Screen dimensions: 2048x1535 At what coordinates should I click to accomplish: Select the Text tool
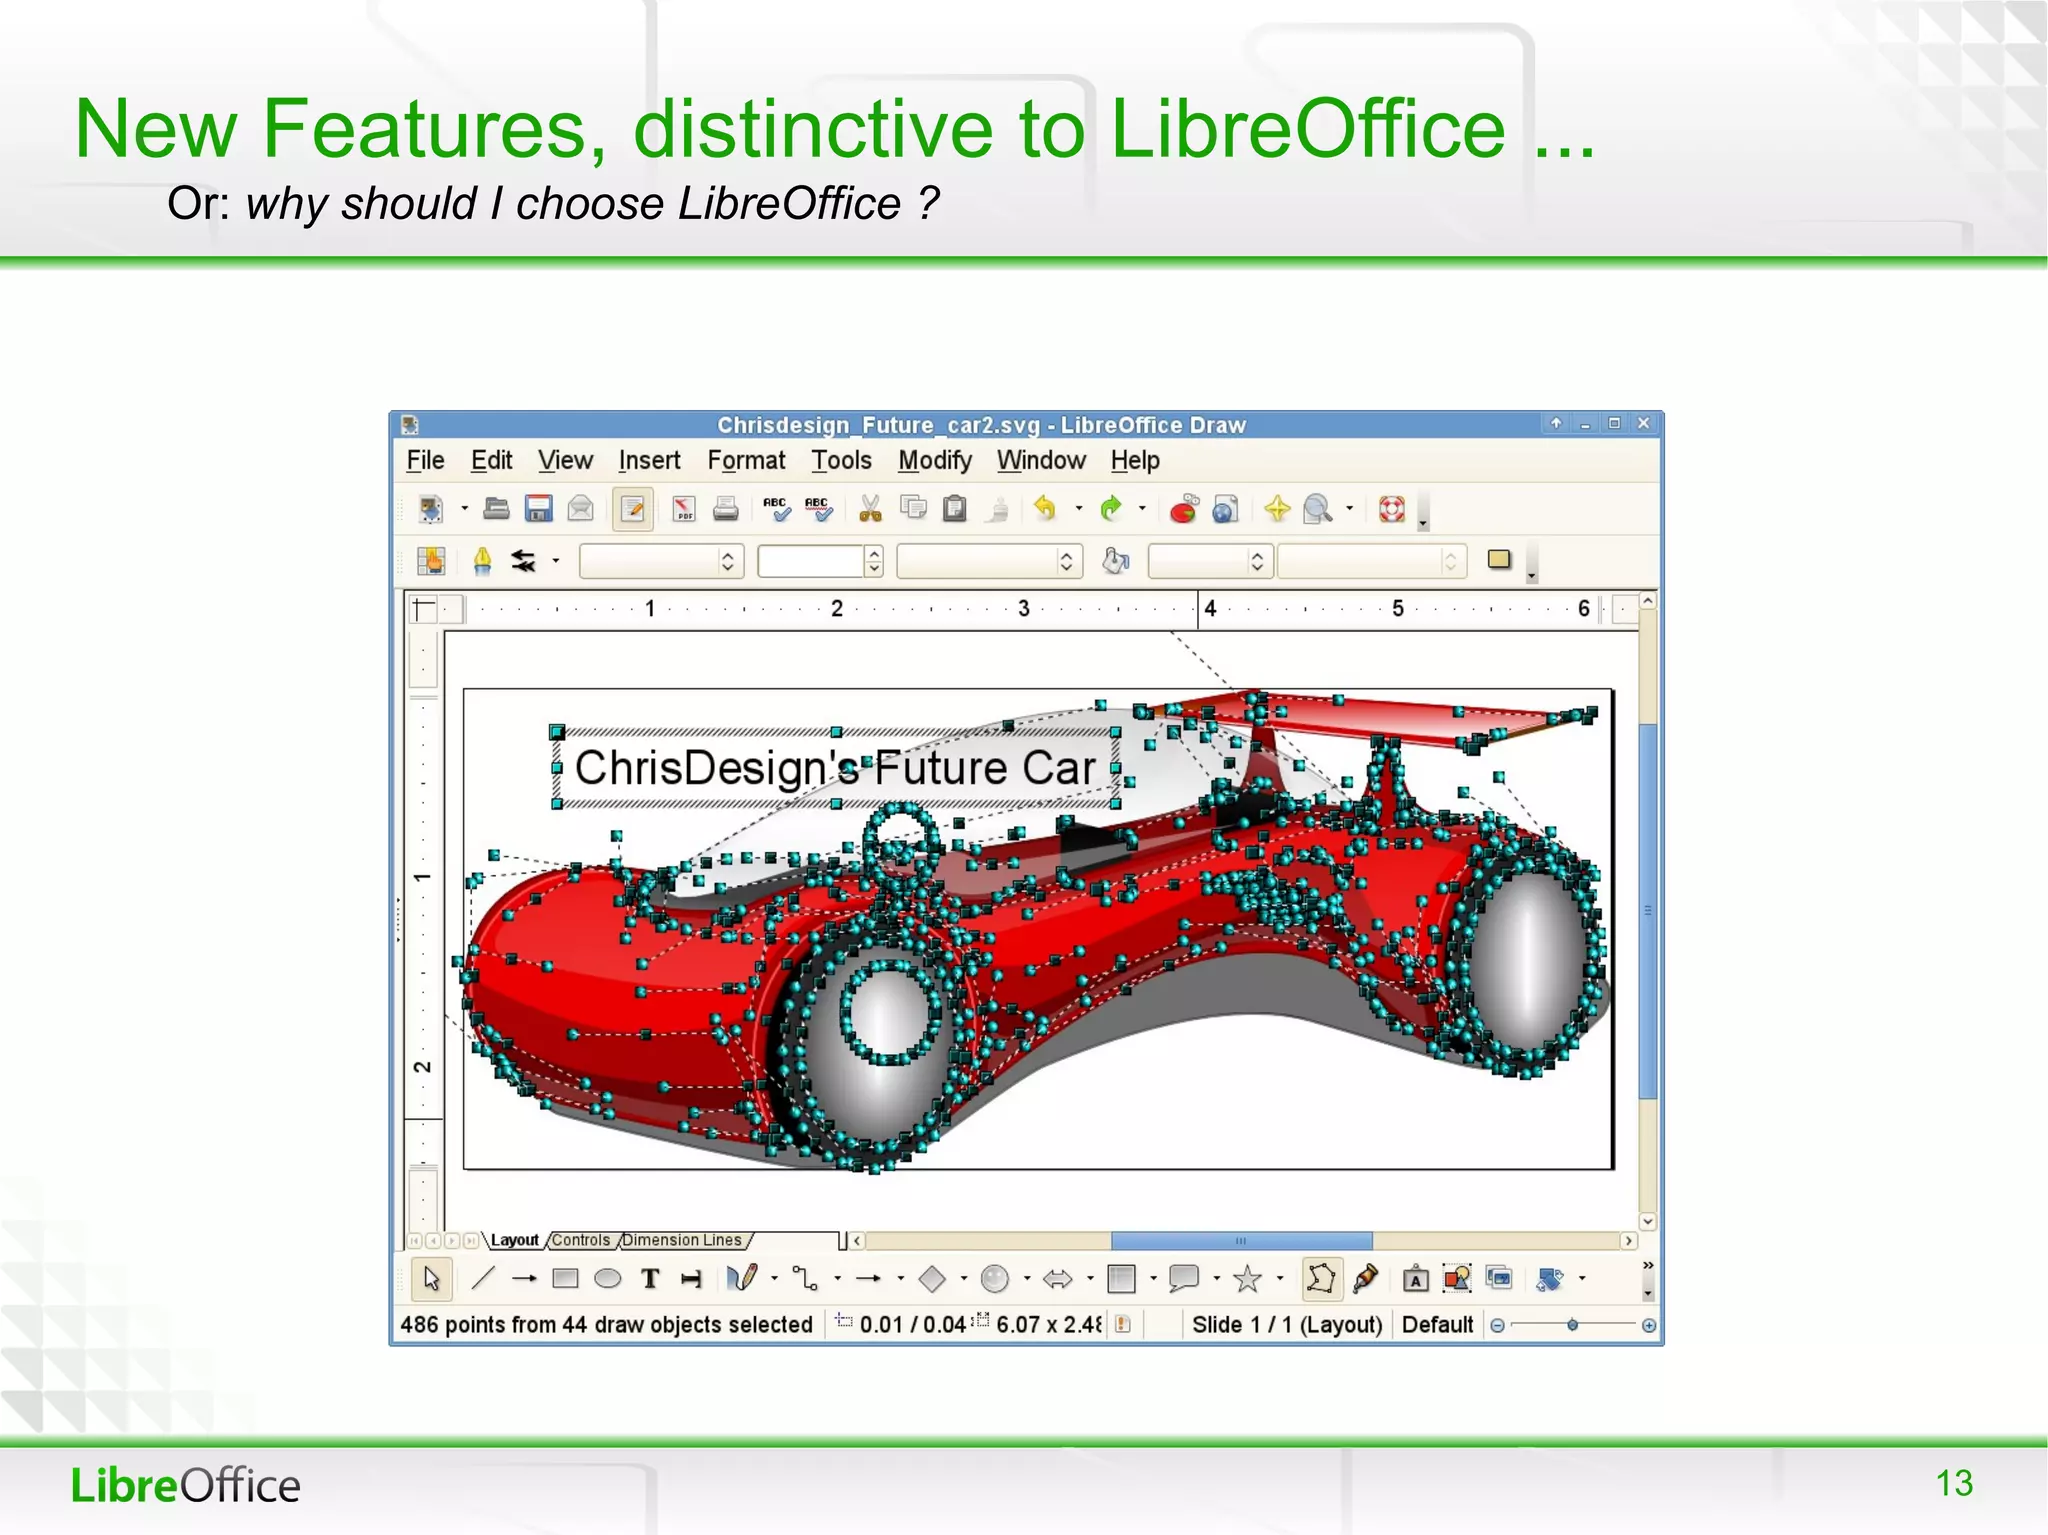[651, 1278]
